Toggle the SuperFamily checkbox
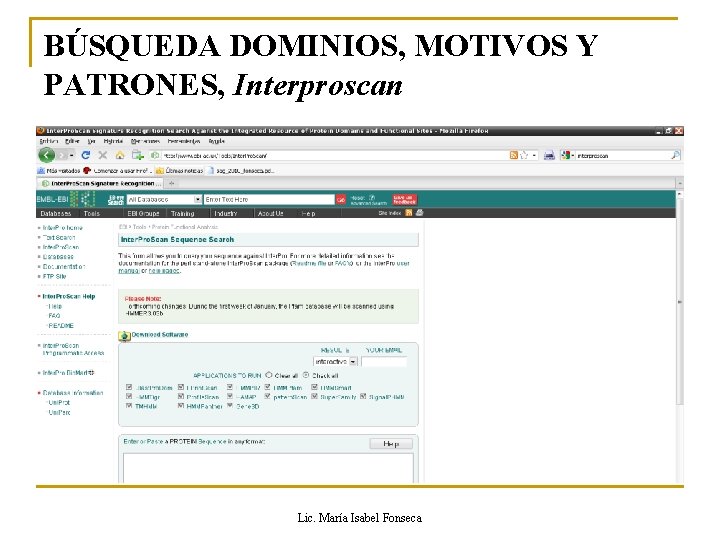 pyautogui.click(x=315, y=396)
